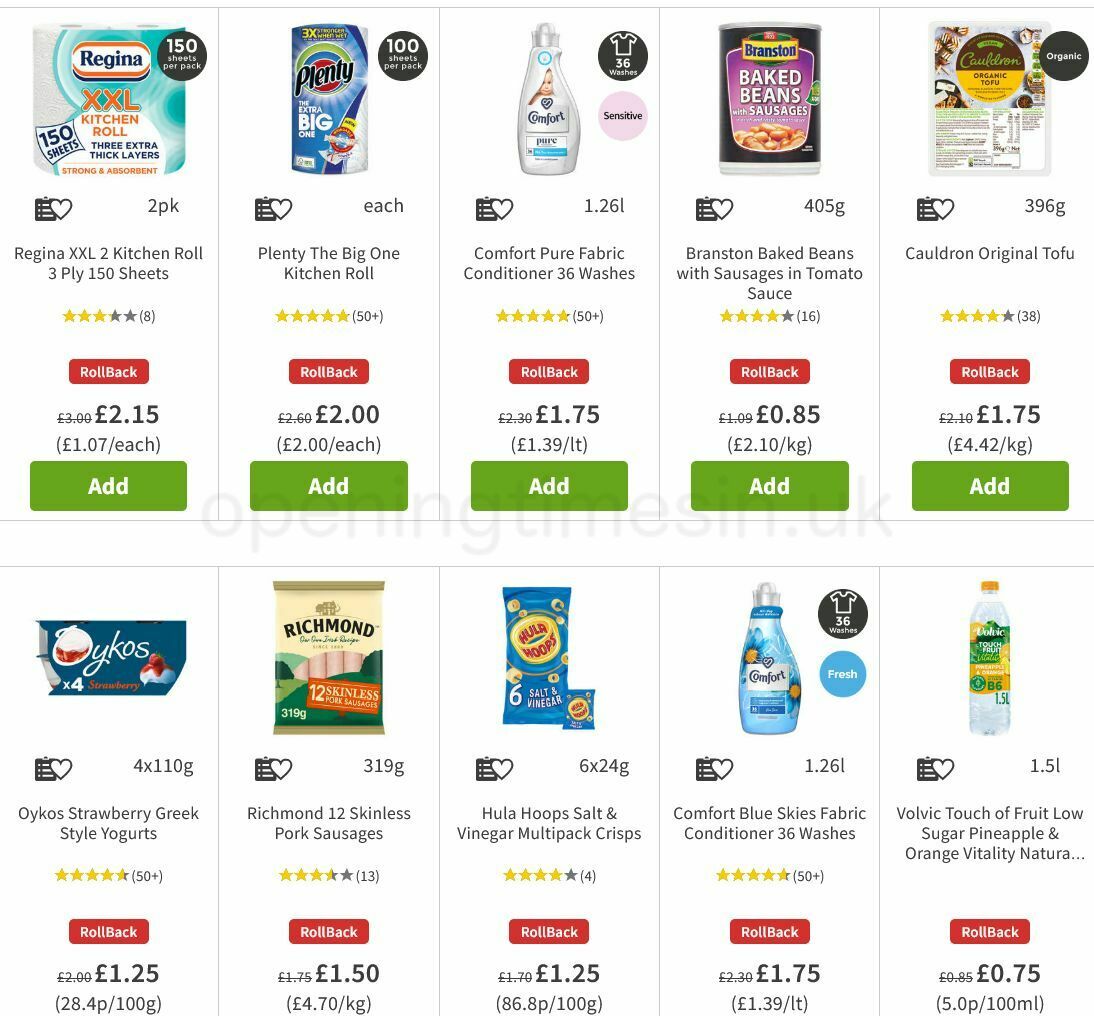The height and width of the screenshot is (1016, 1094).
Task: Click the Comfort Blue Skies product image
Action: click(769, 657)
